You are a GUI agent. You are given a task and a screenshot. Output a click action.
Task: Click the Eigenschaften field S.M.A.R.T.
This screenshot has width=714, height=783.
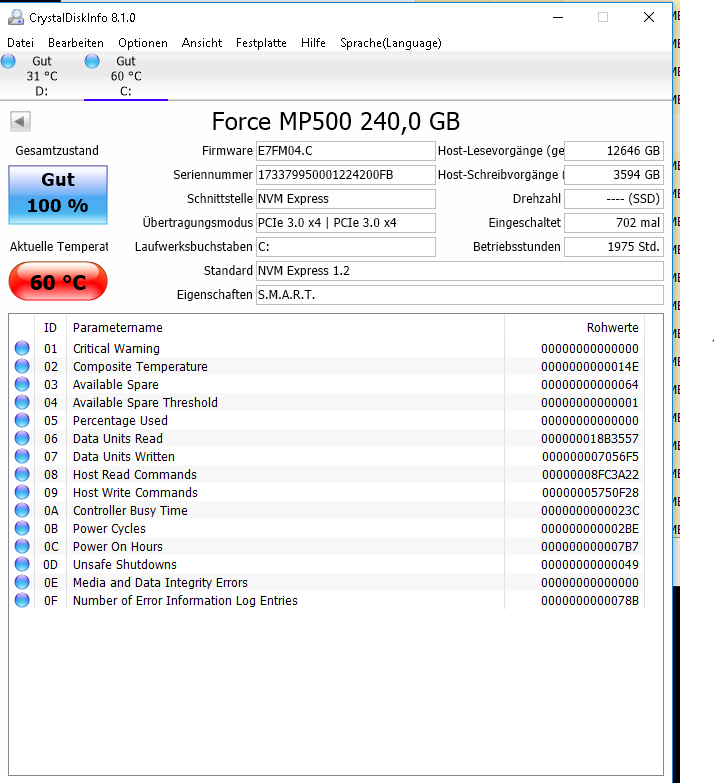pyautogui.click(x=459, y=295)
